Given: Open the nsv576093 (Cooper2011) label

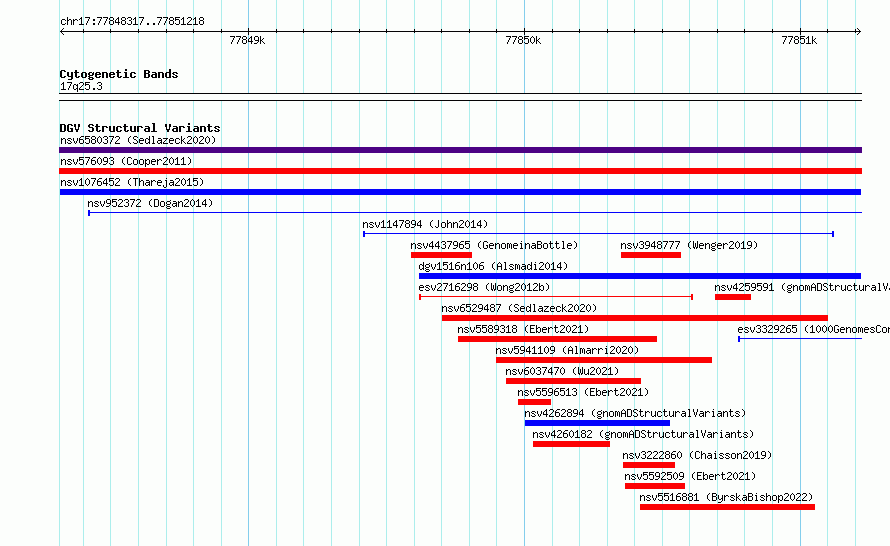Looking at the screenshot, I should pos(126,161).
